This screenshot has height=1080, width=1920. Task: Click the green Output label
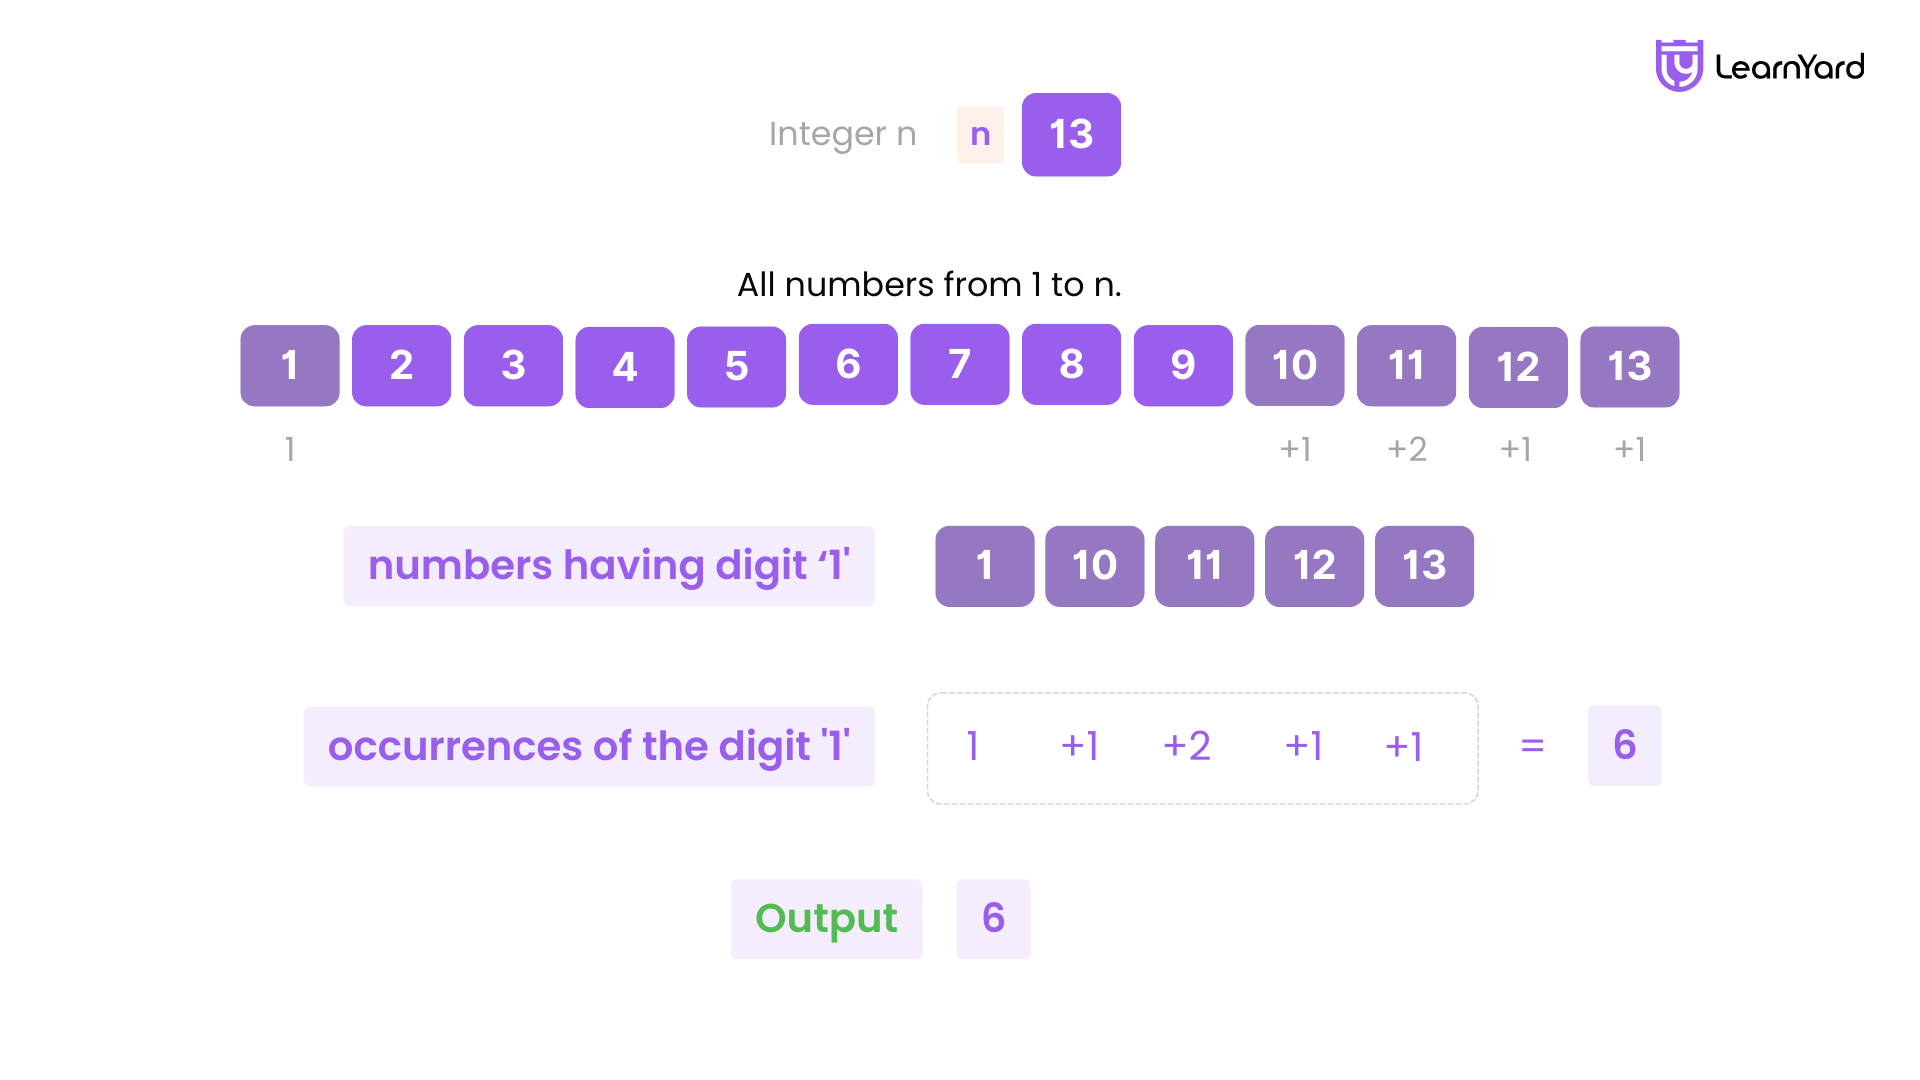point(826,919)
